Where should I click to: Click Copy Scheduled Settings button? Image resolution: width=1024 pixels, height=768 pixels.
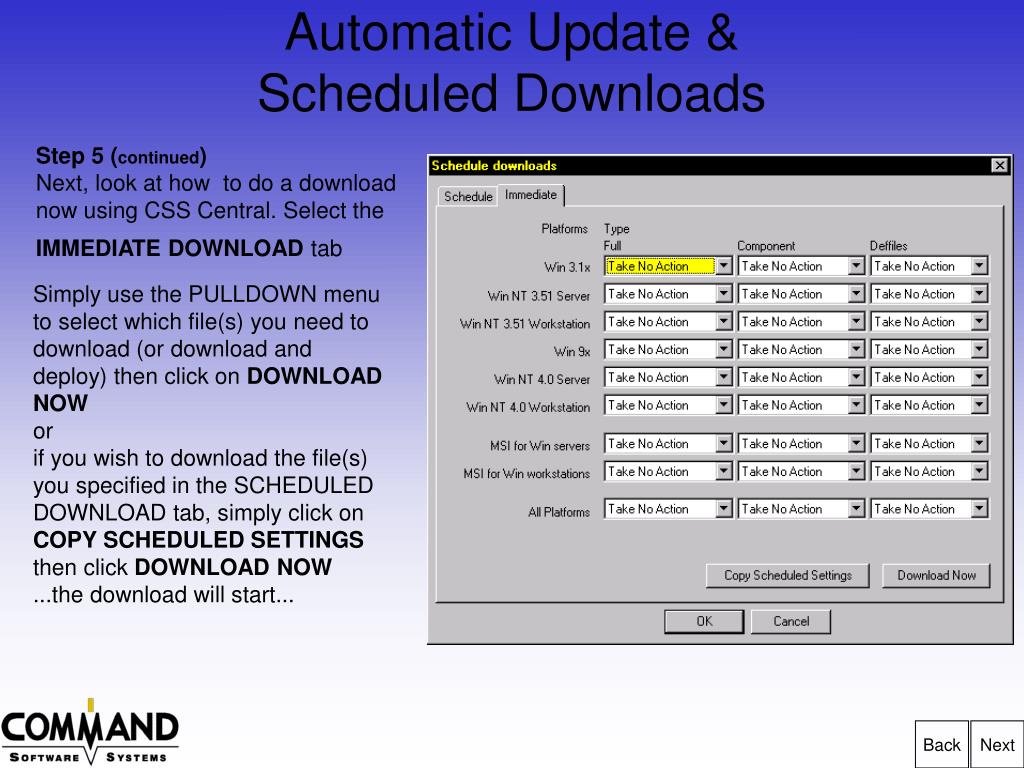788,575
